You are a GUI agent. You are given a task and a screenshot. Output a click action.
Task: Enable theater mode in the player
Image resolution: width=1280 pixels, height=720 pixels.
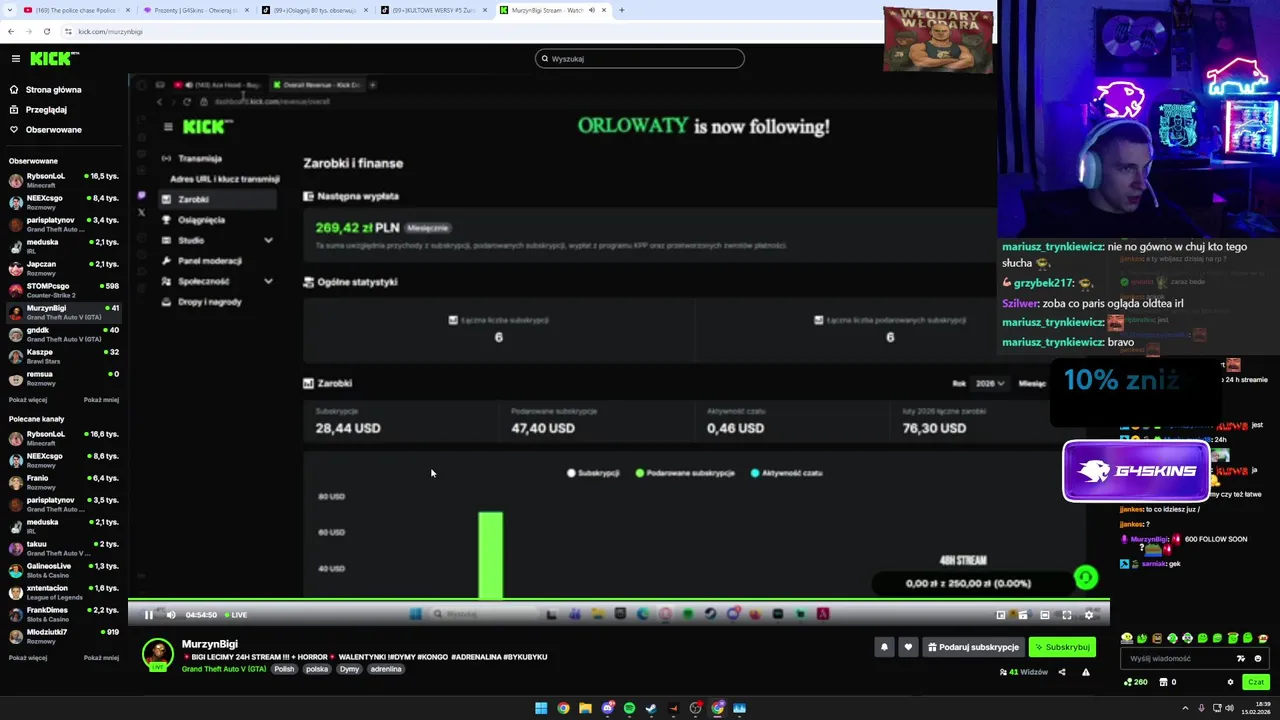[1045, 615]
